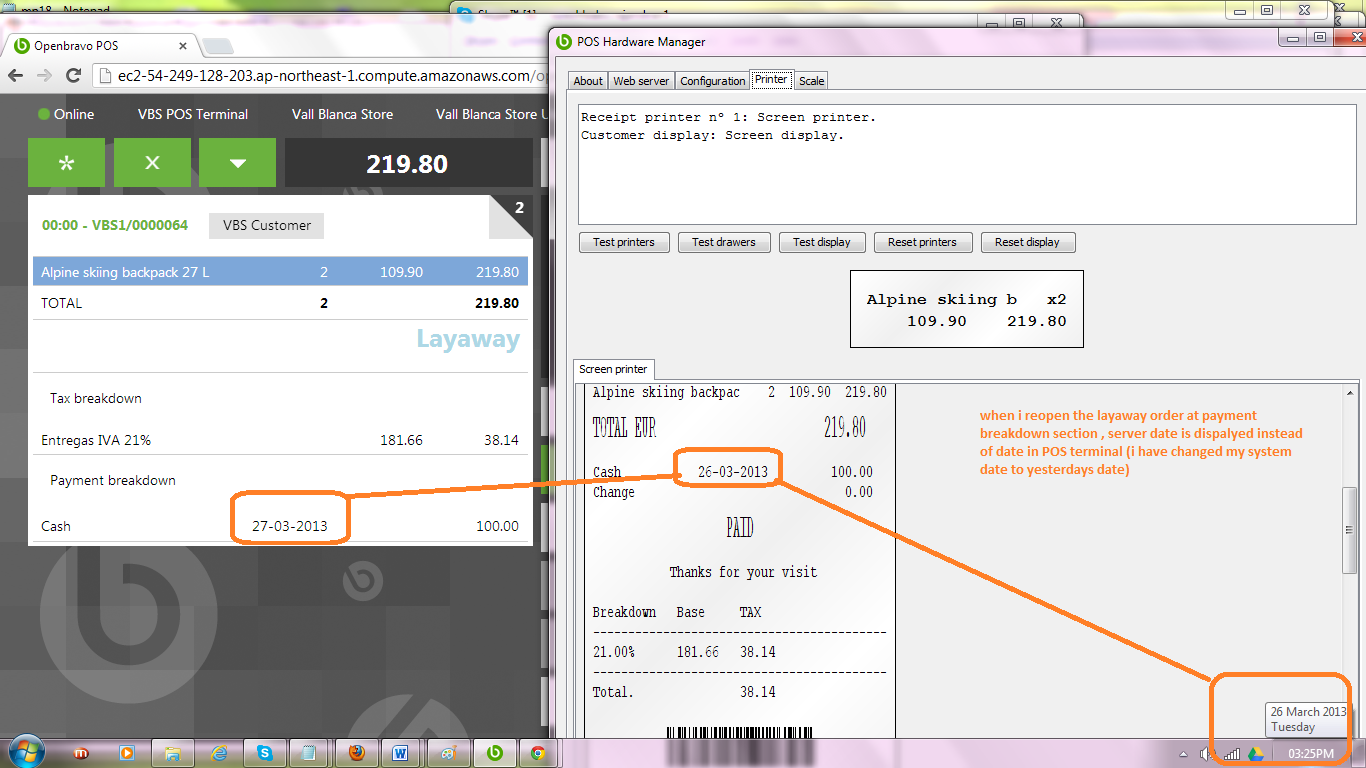Open Google Chrome from the taskbar
Viewport: 1366px width, 768px height.
[539, 753]
